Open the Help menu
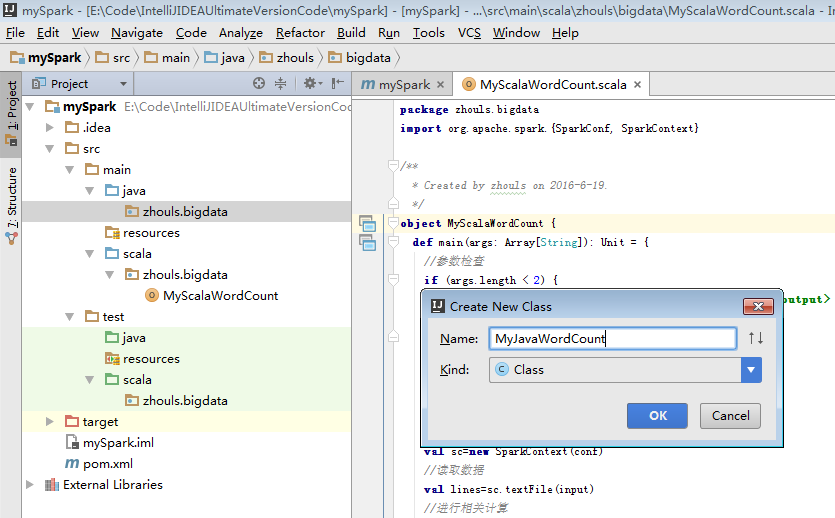Viewport: 835px width, 518px height. point(565,33)
